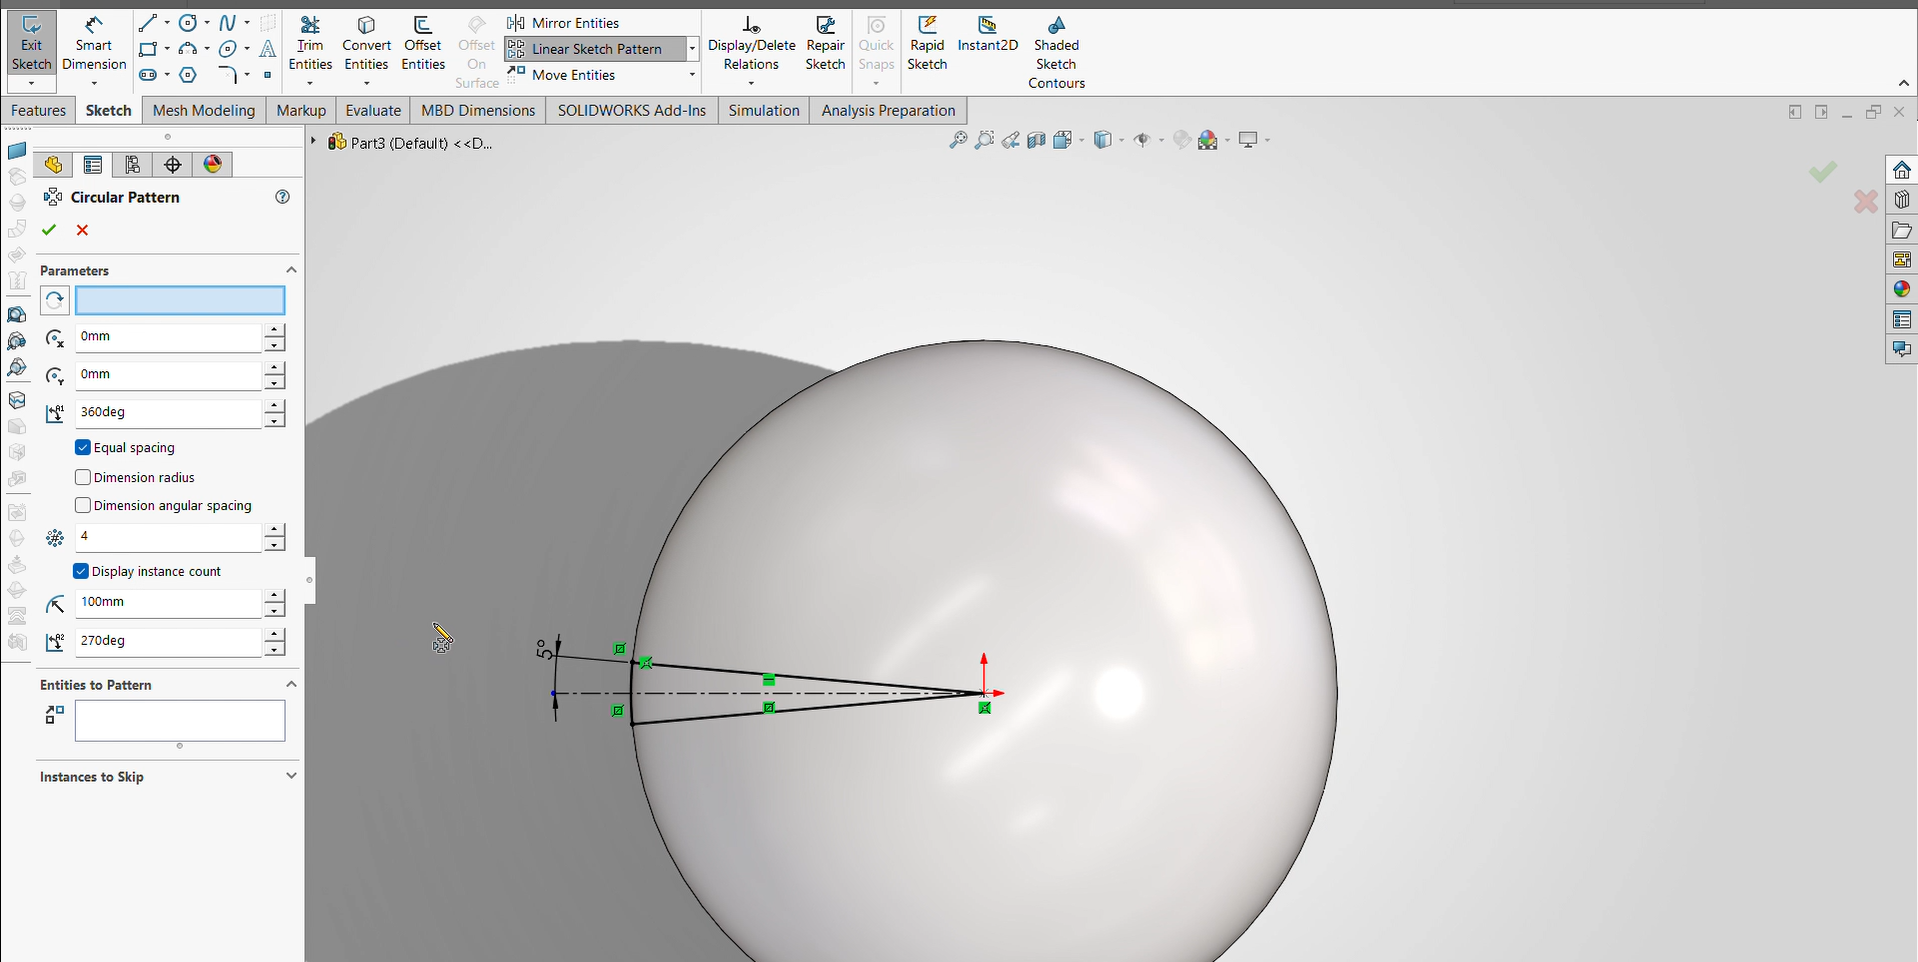Click the Exit Sketch button
The width and height of the screenshot is (1918, 962).
coord(31,44)
